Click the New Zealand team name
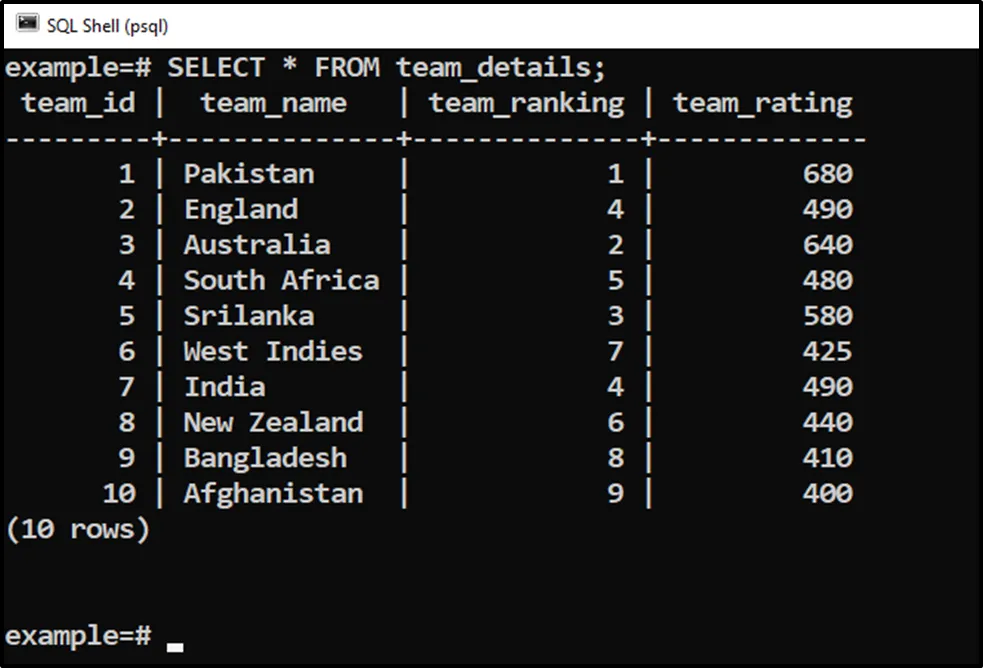983x668 pixels. pyautogui.click(x=273, y=423)
